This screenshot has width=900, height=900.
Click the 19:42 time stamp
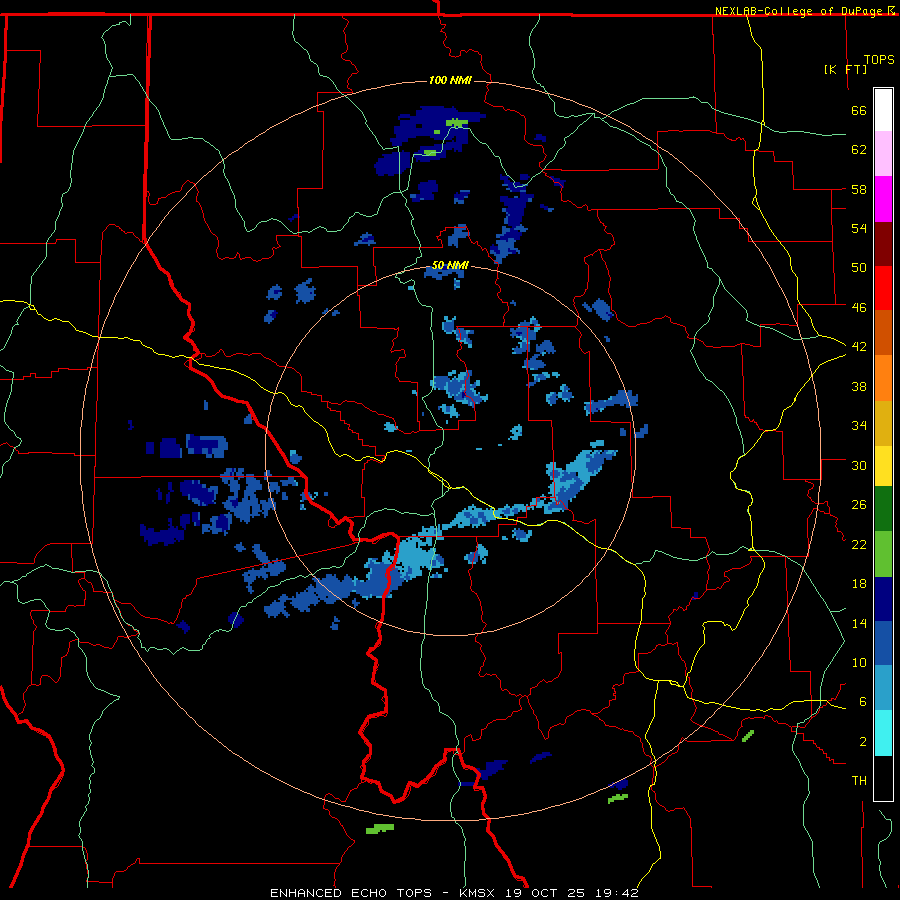(616, 893)
